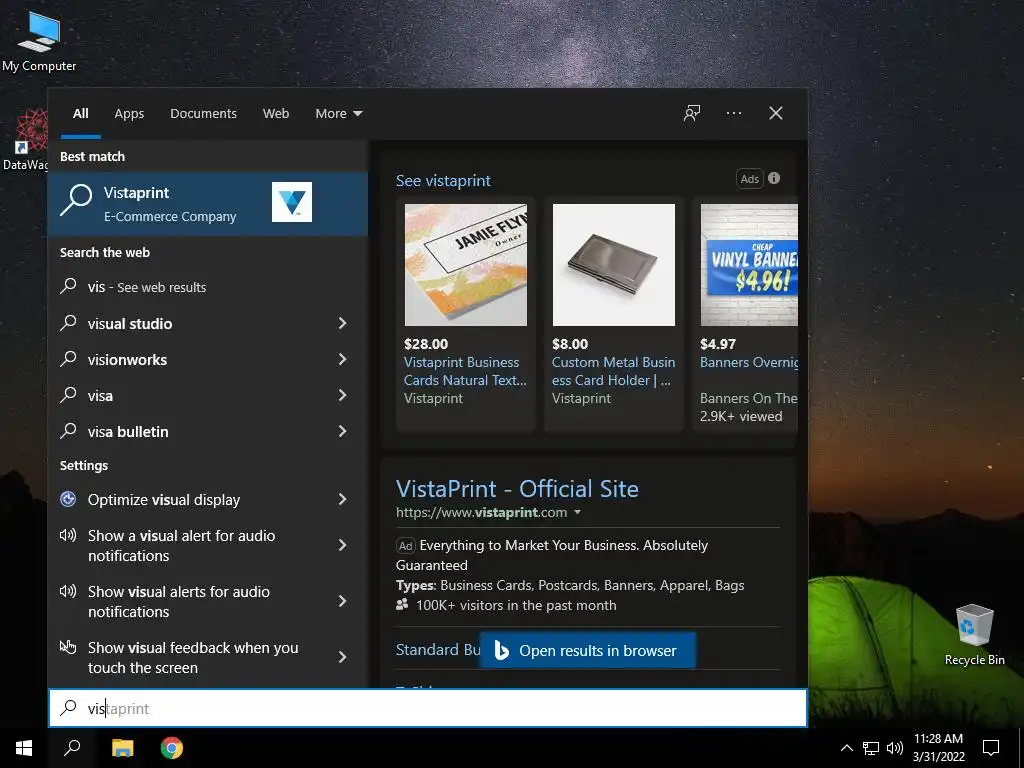
Task: Click the magnifier icon beside visa bulletin
Action: 69,431
